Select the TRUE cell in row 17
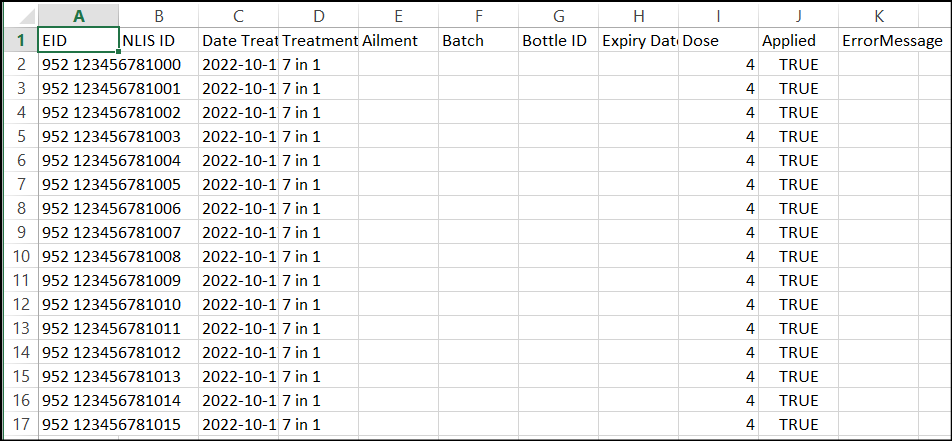 [x=798, y=424]
